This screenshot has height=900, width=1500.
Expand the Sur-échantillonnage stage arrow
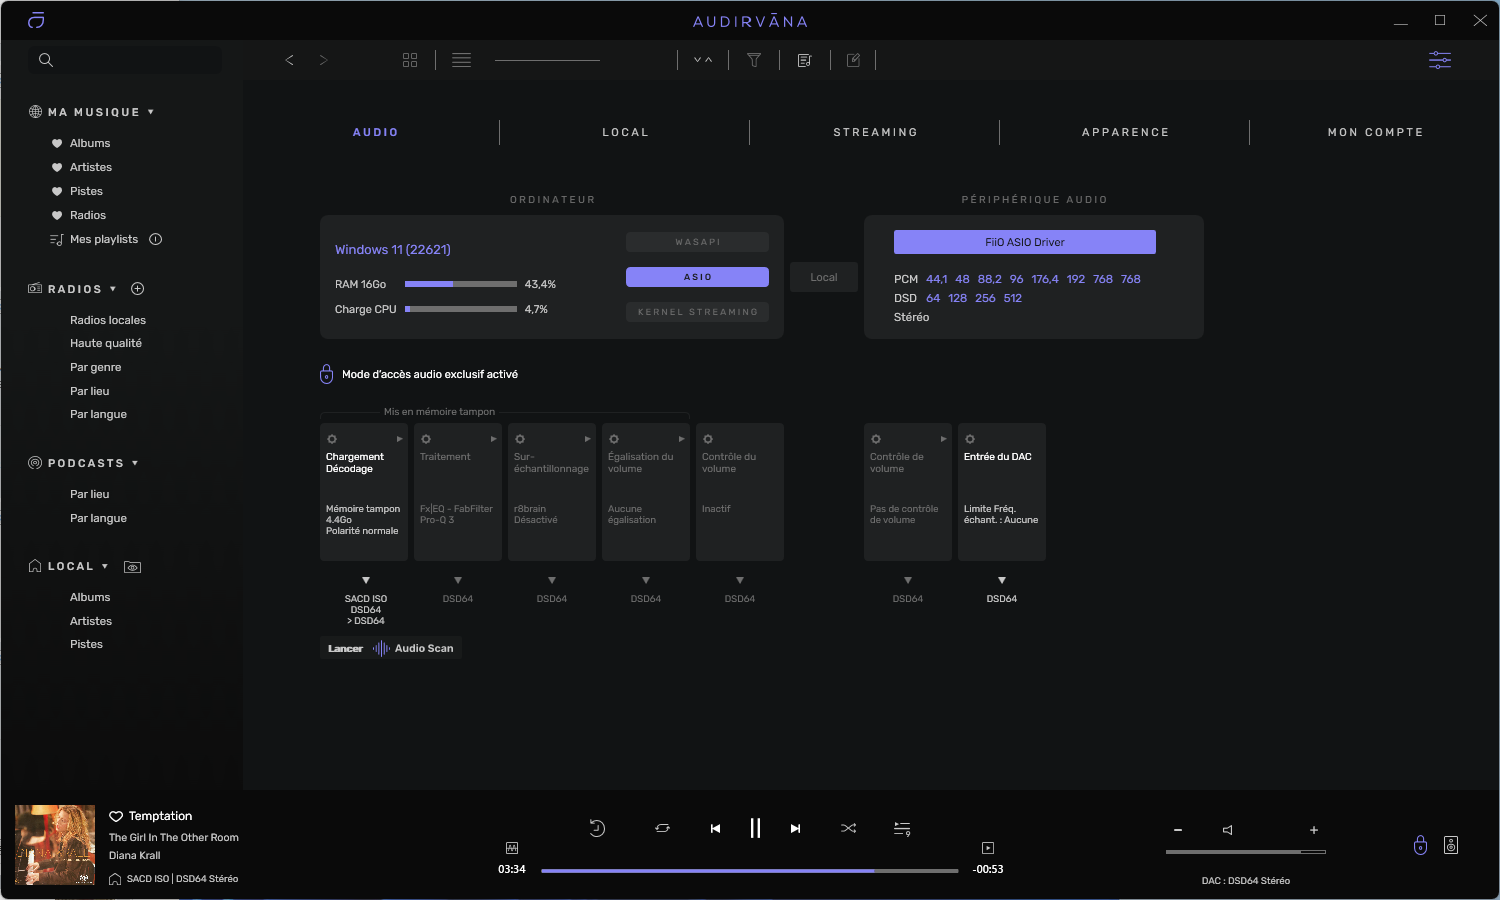(588, 439)
